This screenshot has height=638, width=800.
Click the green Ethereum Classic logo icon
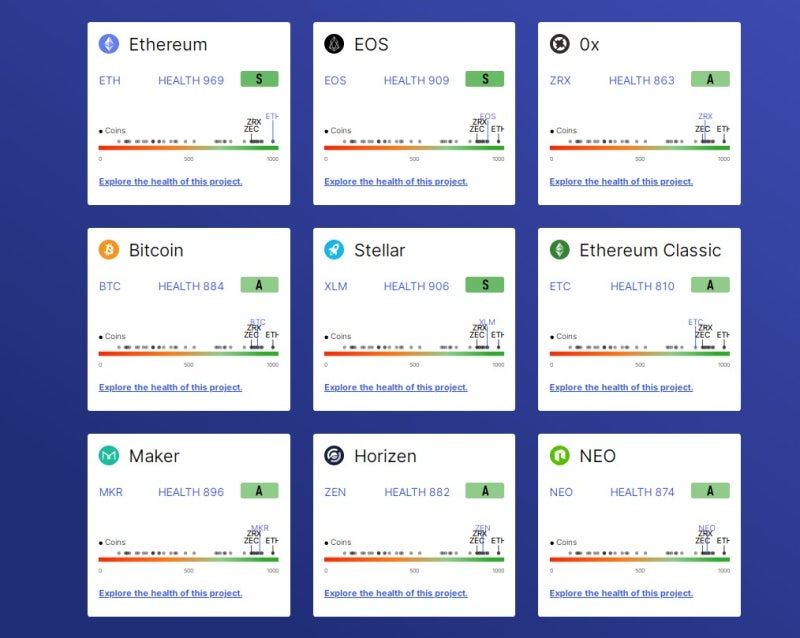[x=560, y=250]
